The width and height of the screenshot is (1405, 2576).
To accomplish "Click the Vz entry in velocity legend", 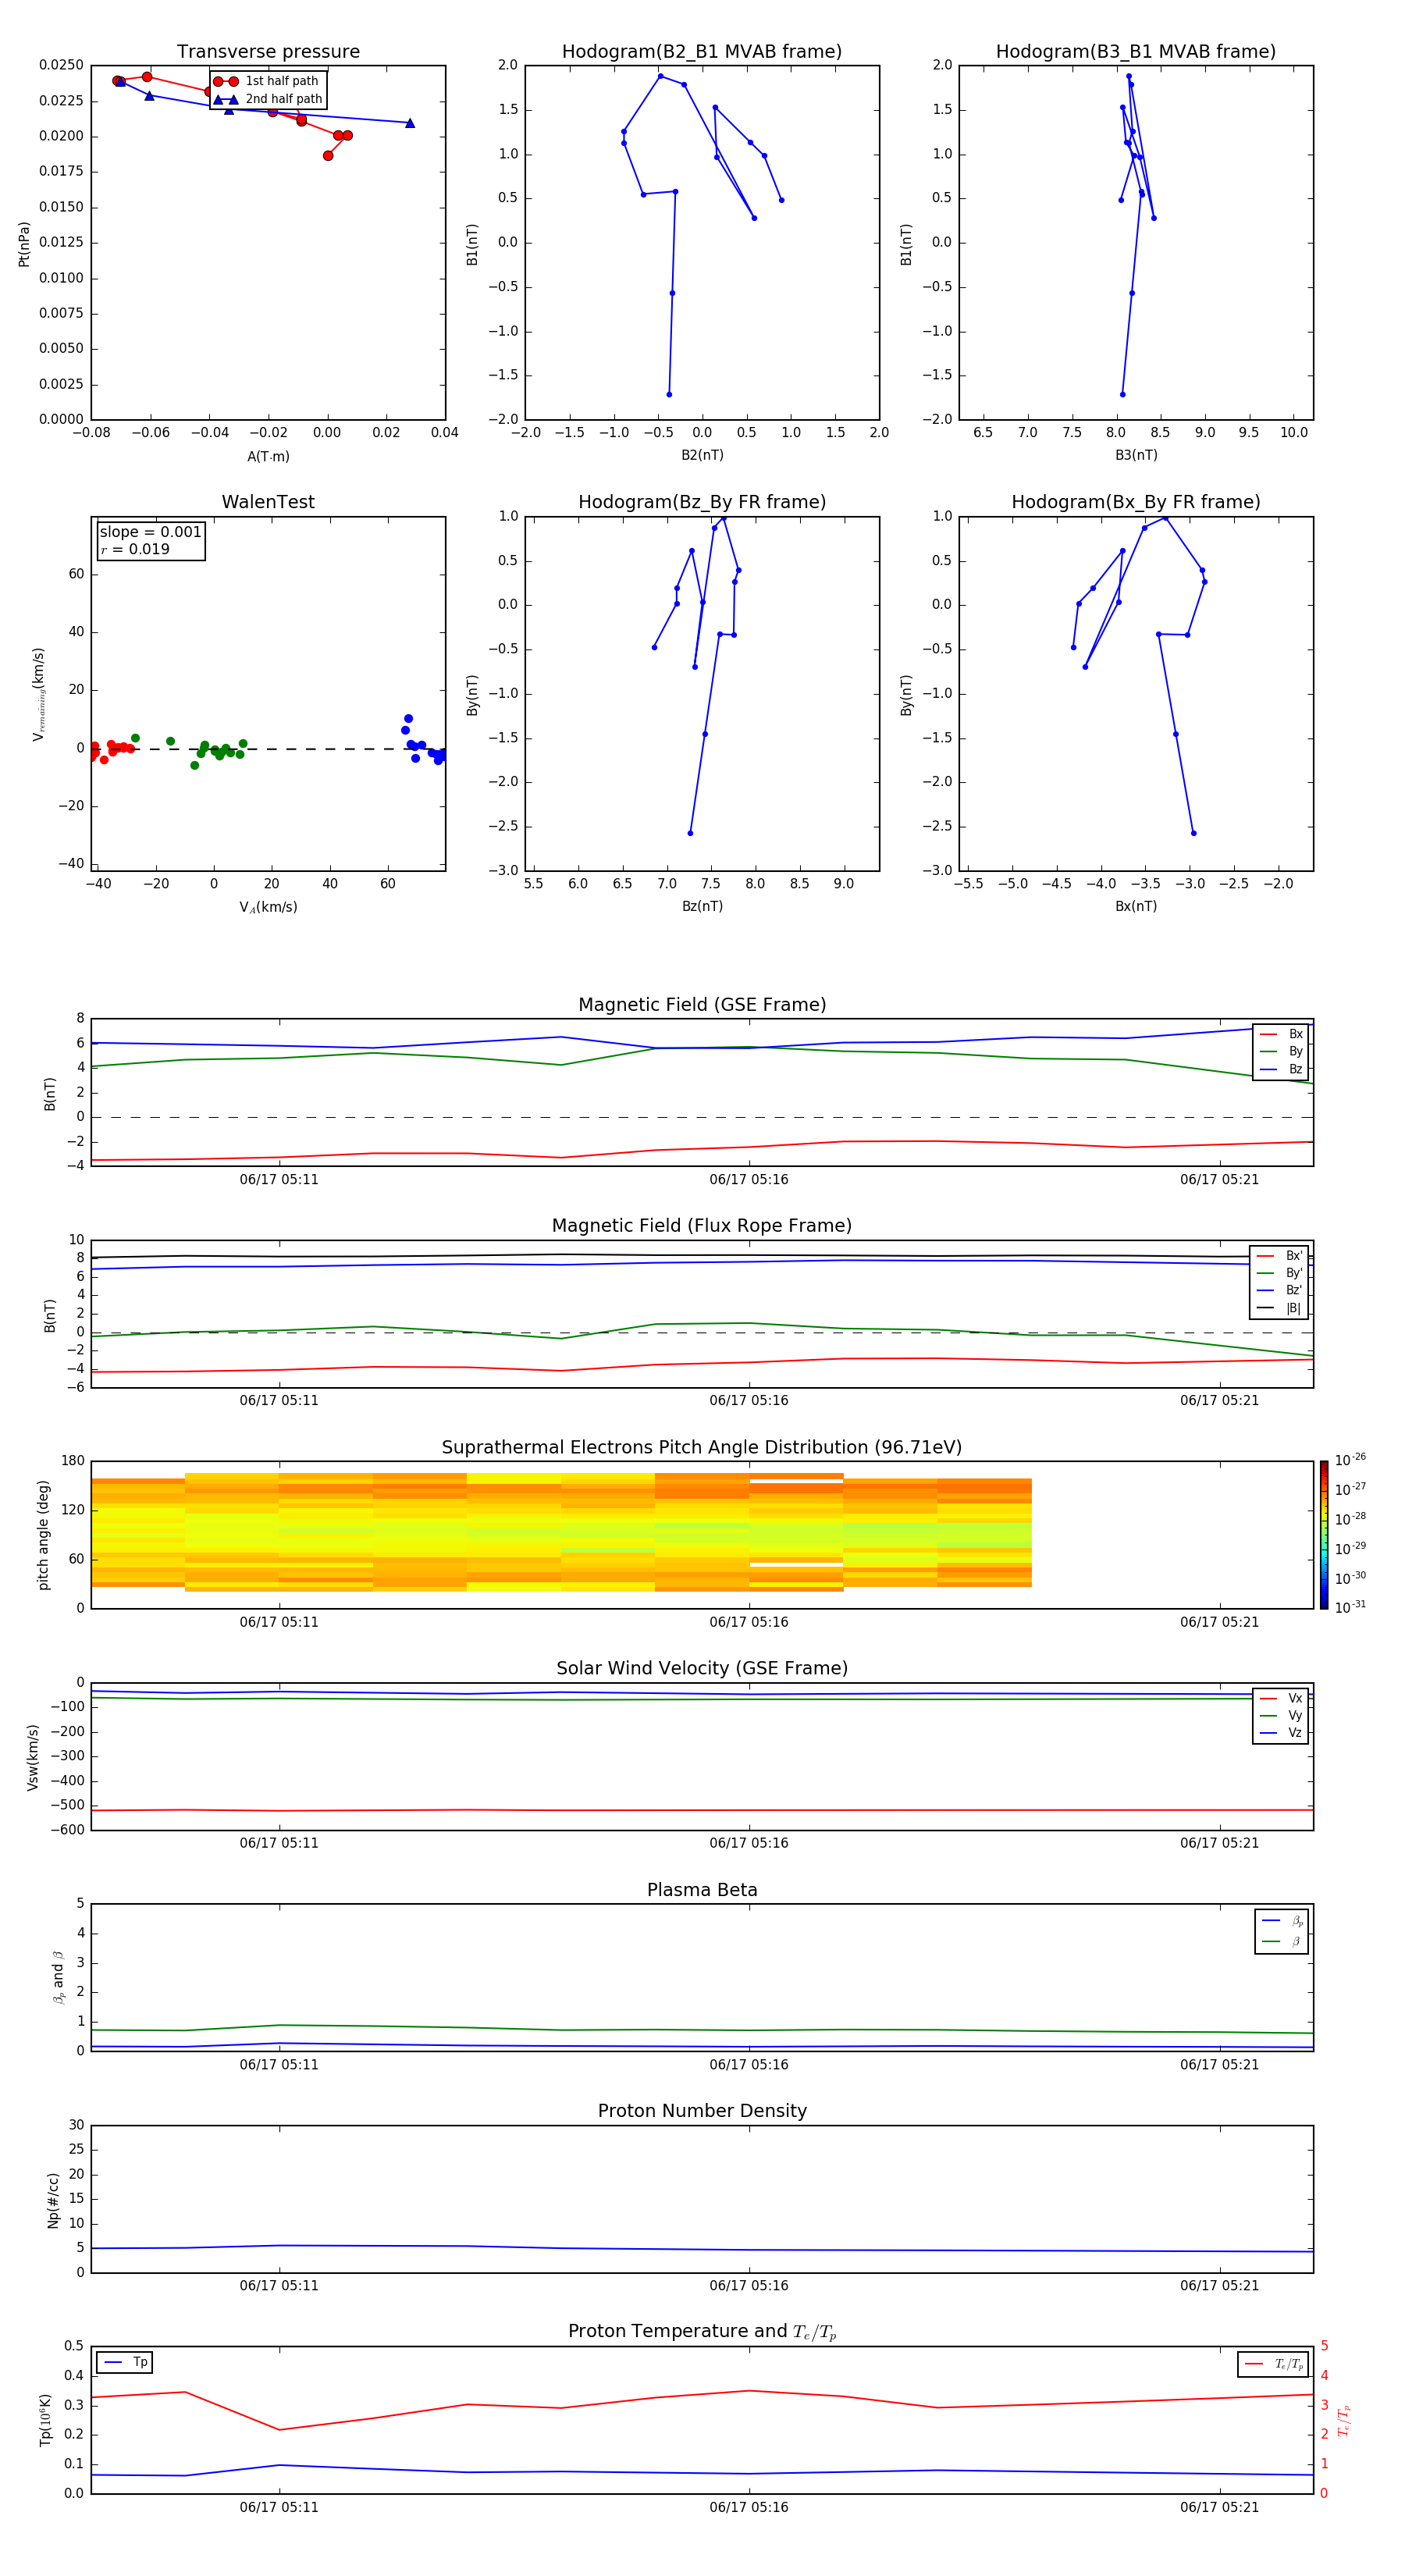I will pos(1281,1732).
